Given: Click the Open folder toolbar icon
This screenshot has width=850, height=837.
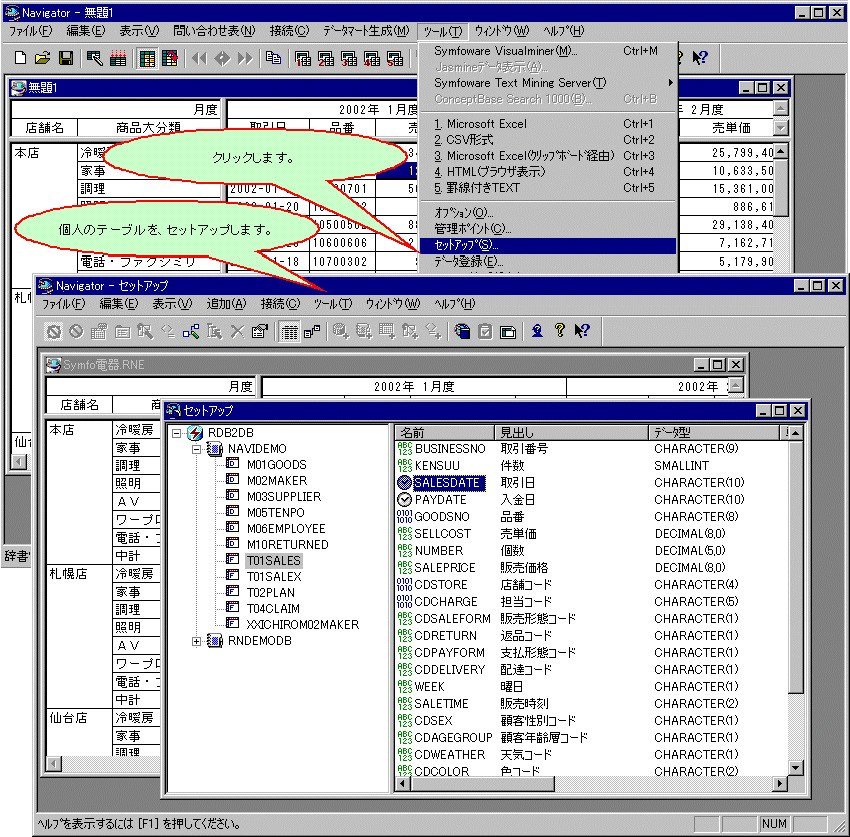Looking at the screenshot, I should (42, 58).
